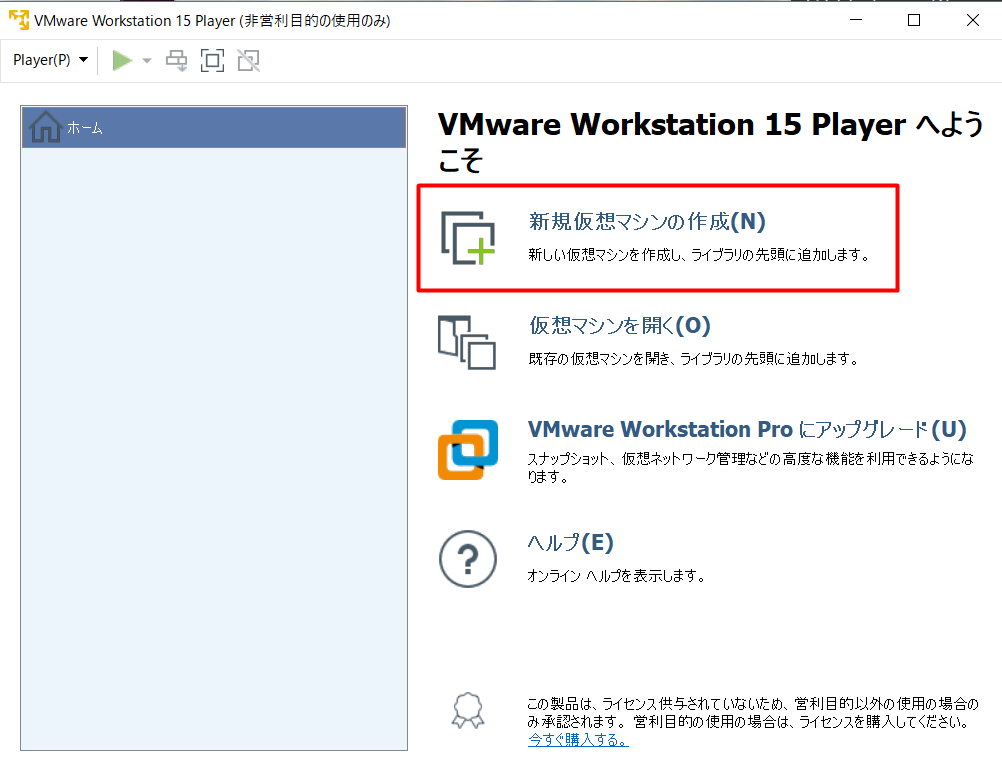
Task: Maximize the VMware Player window
Action: coord(914,20)
